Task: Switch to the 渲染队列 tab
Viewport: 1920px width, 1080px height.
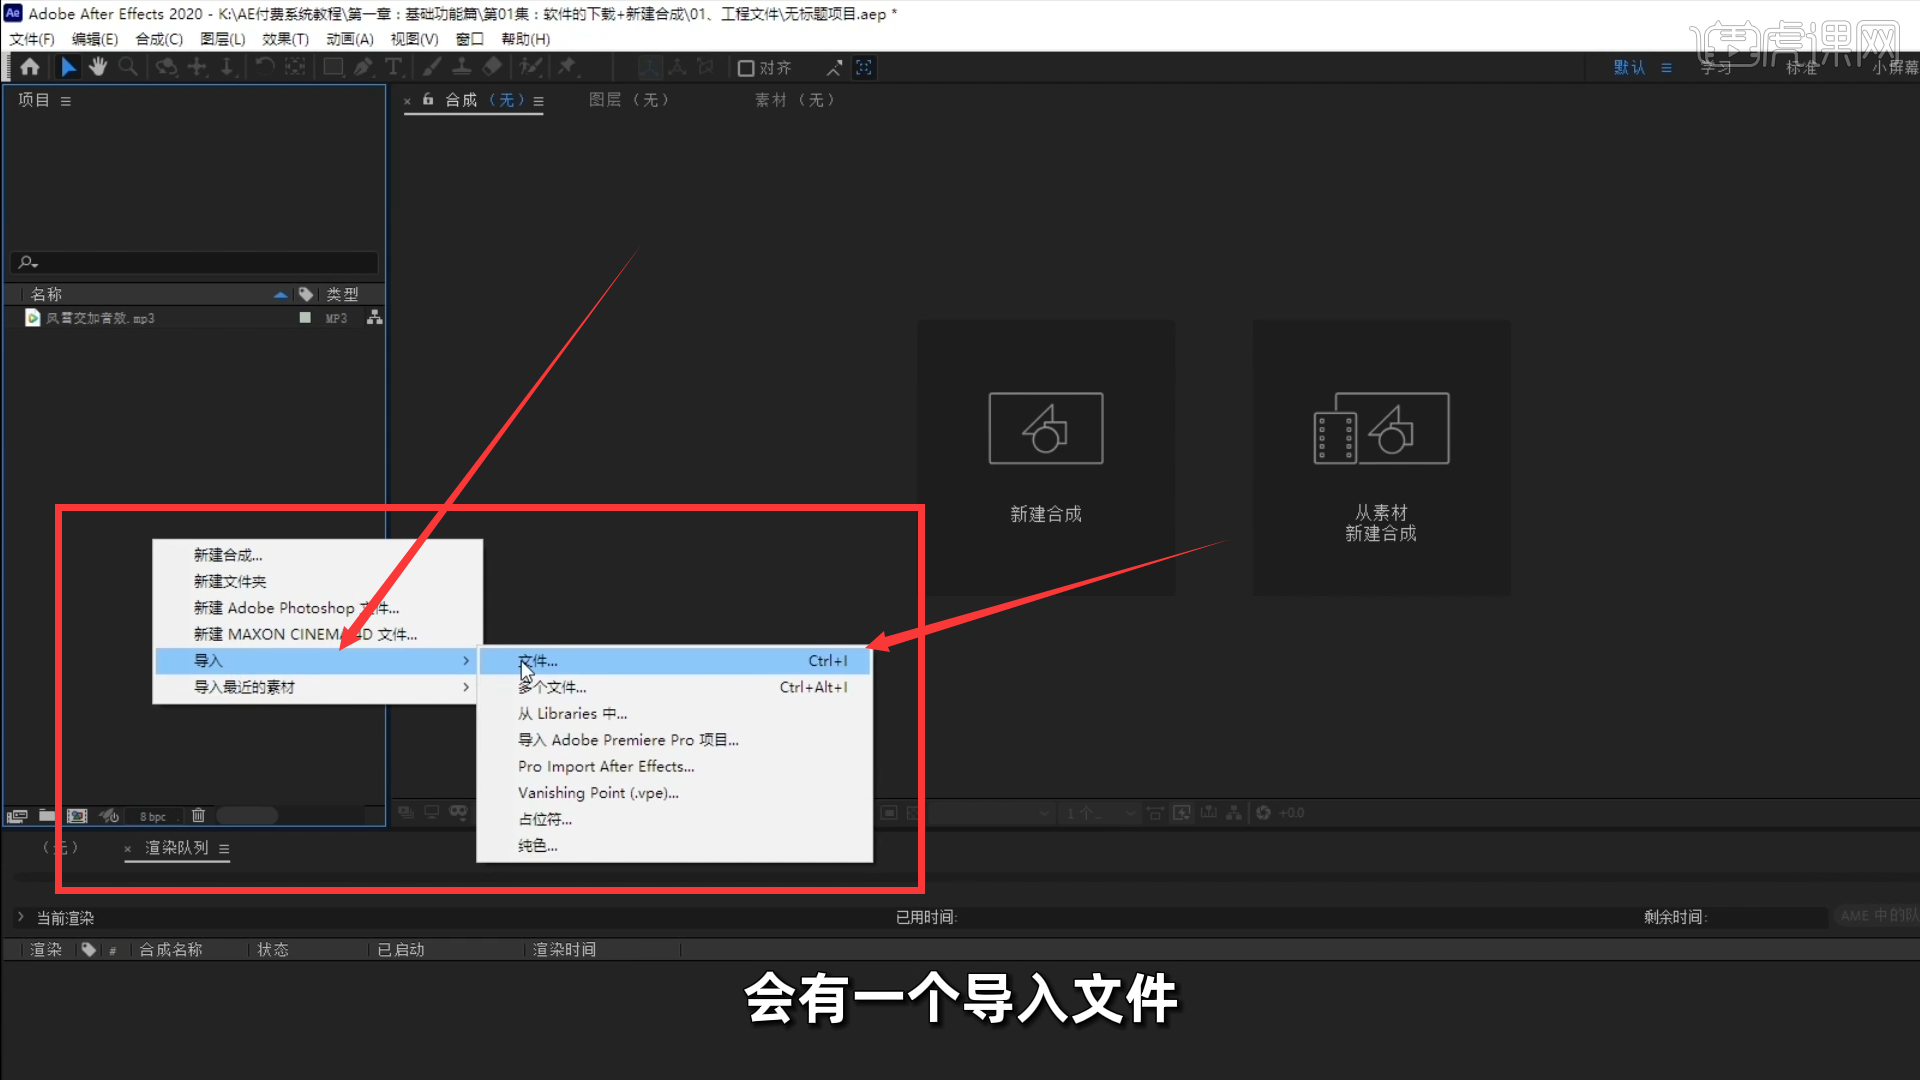Action: point(177,847)
